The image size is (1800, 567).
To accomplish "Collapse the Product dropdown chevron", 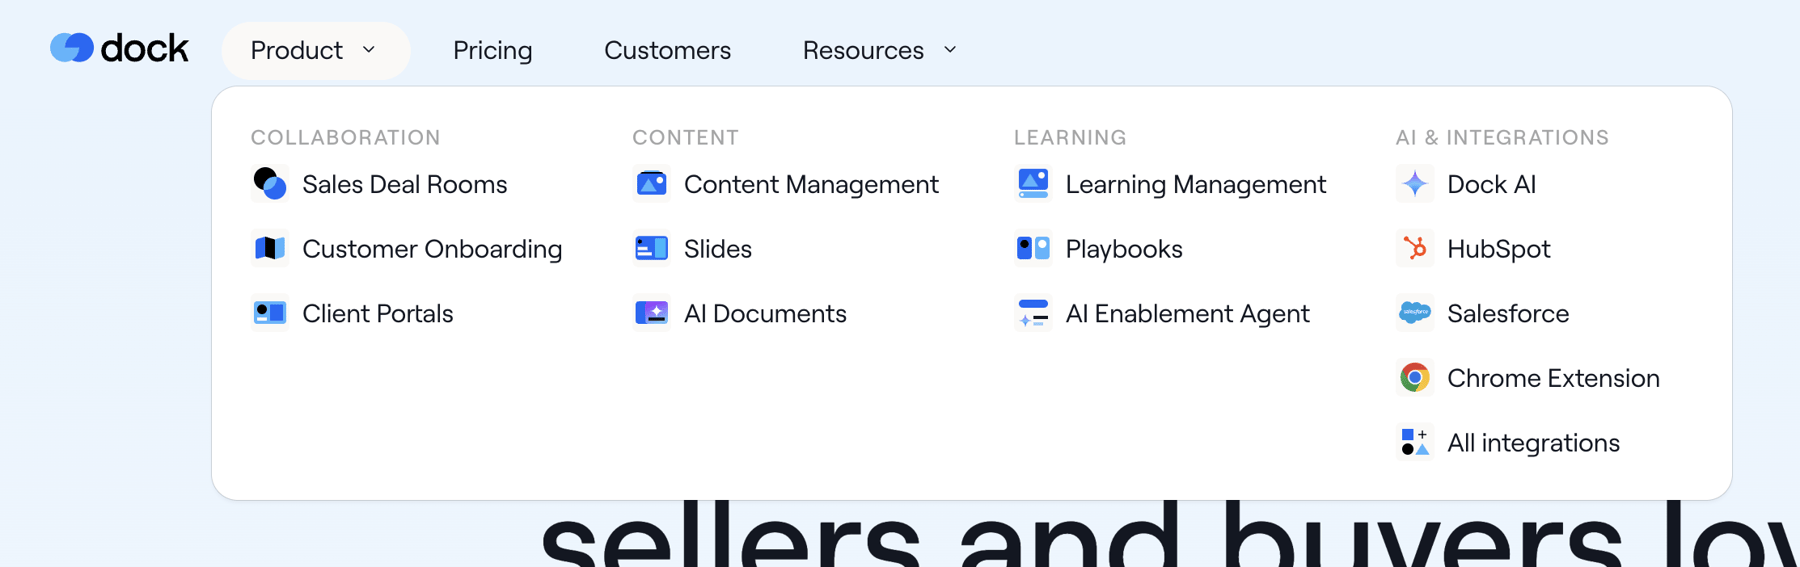I will click(x=369, y=50).
